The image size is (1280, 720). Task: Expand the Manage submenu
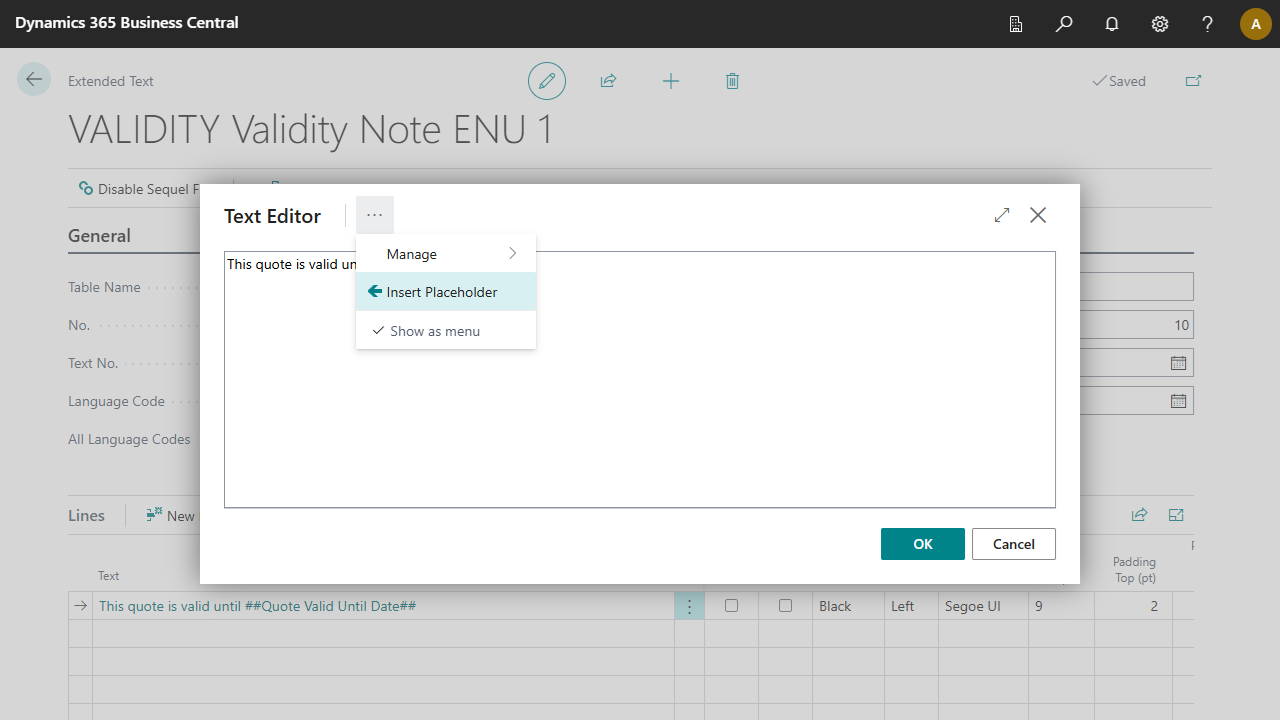[x=446, y=254]
